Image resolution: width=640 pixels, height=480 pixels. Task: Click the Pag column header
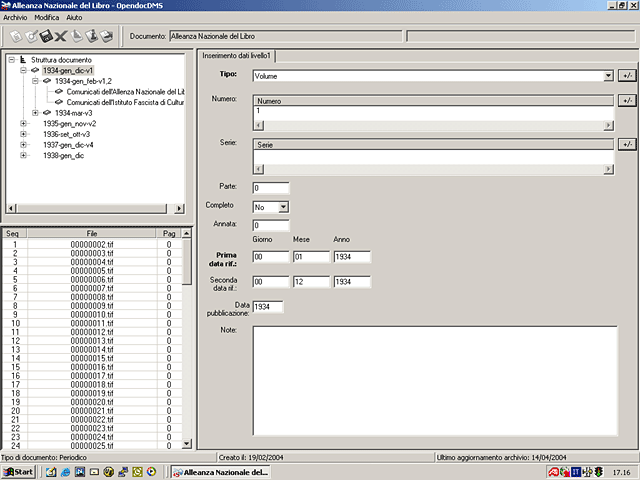coord(169,233)
